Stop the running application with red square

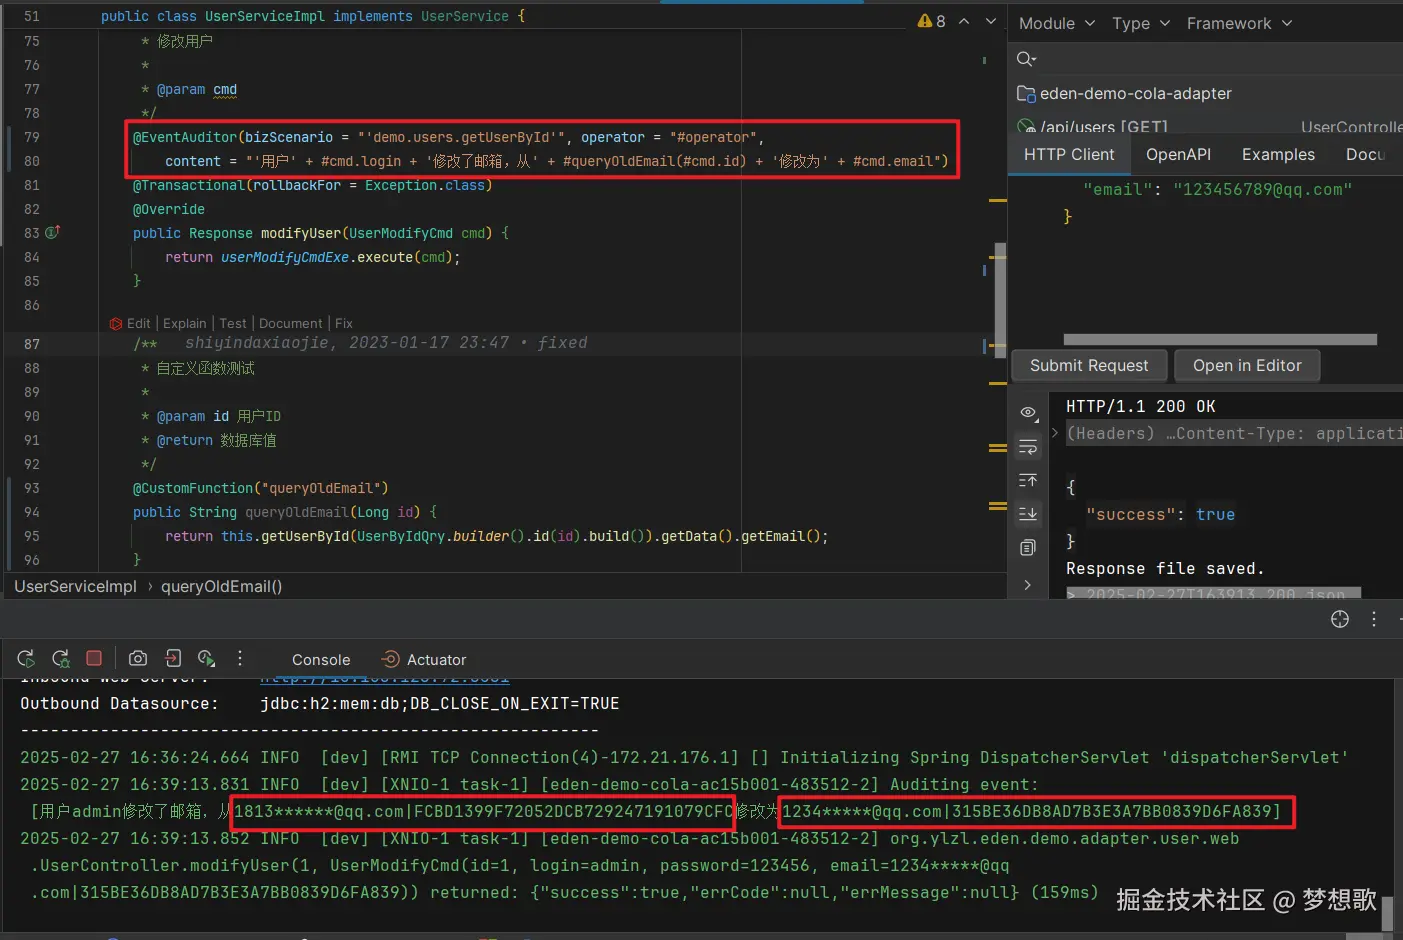[94, 658]
